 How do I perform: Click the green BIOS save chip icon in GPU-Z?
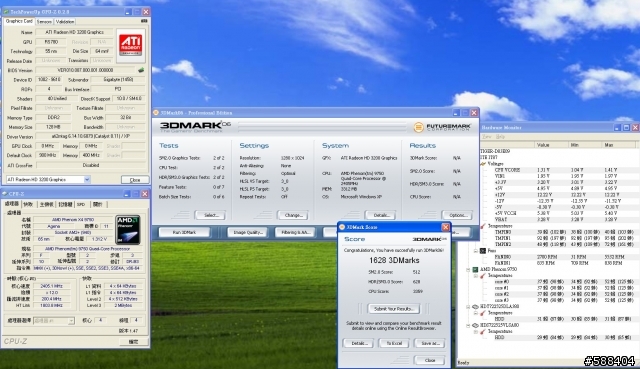(141, 70)
